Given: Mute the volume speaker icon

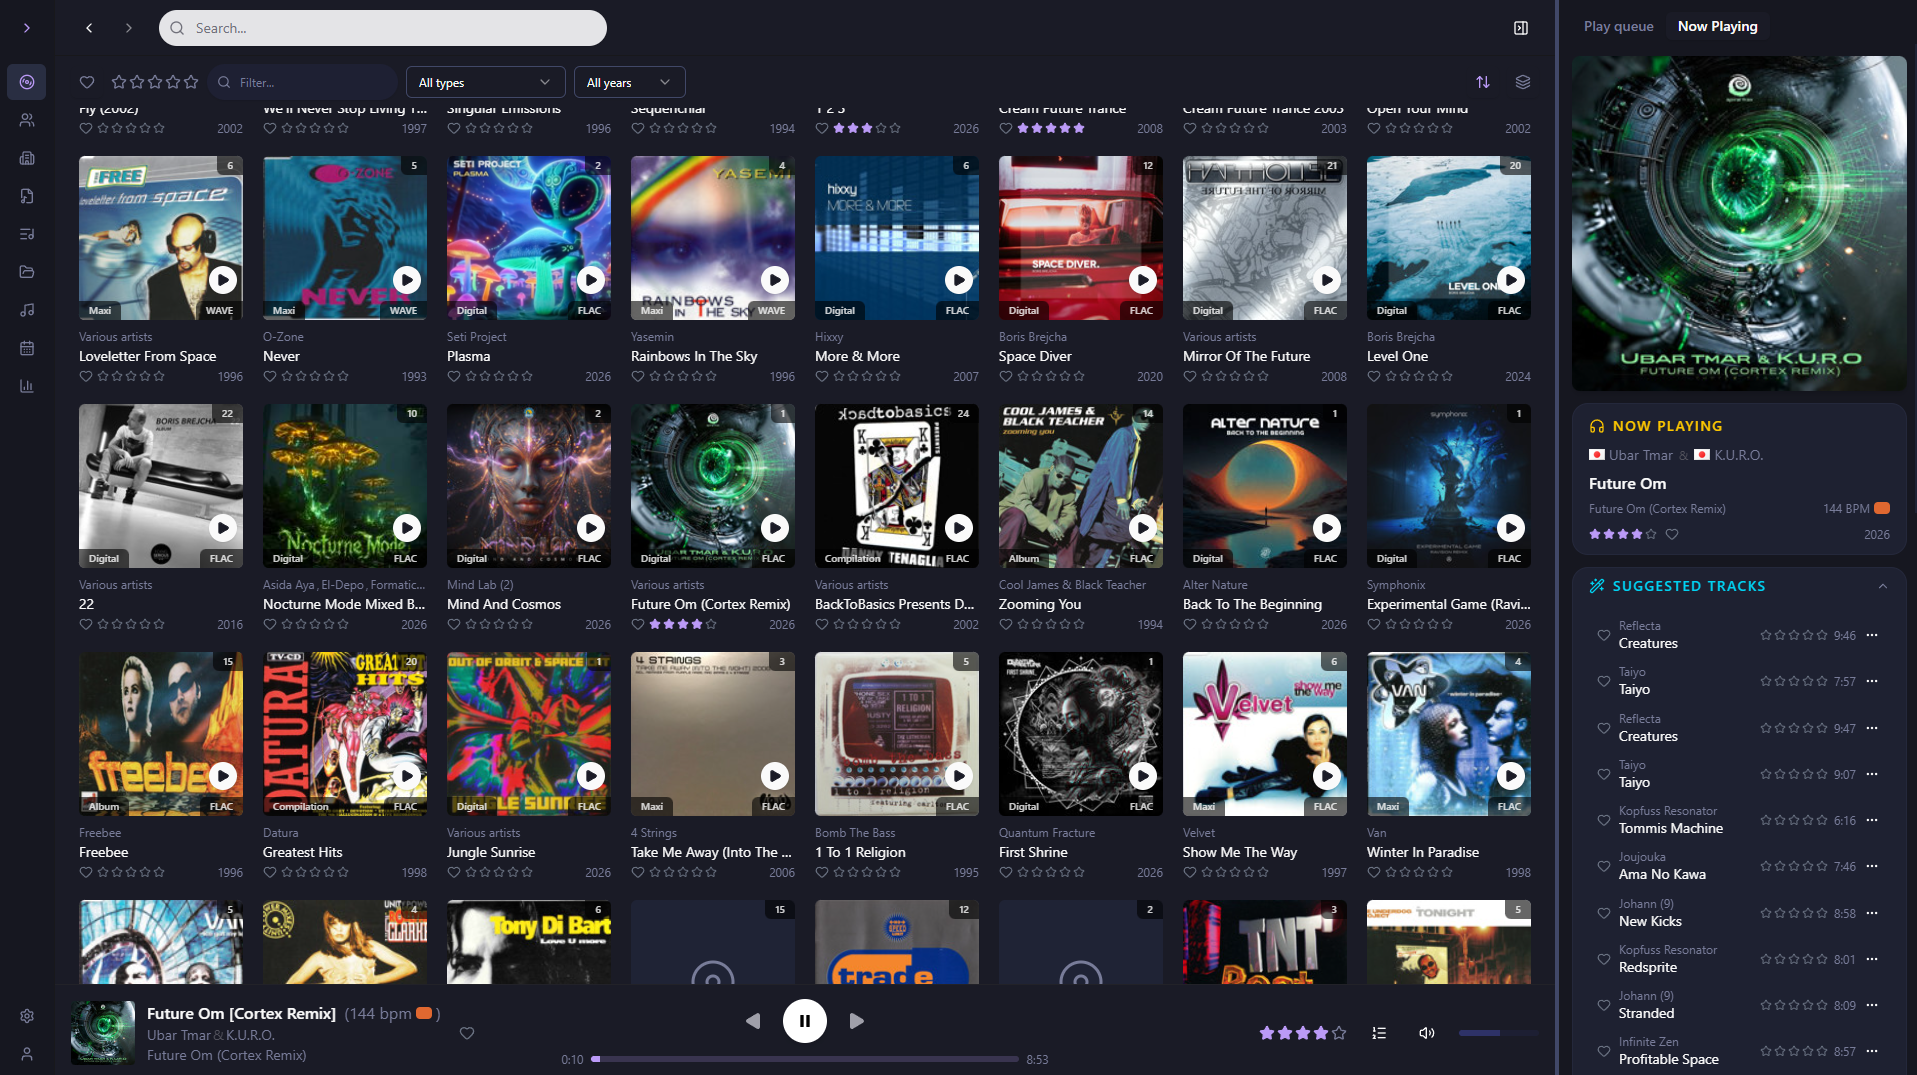Looking at the screenshot, I should [x=1427, y=1033].
